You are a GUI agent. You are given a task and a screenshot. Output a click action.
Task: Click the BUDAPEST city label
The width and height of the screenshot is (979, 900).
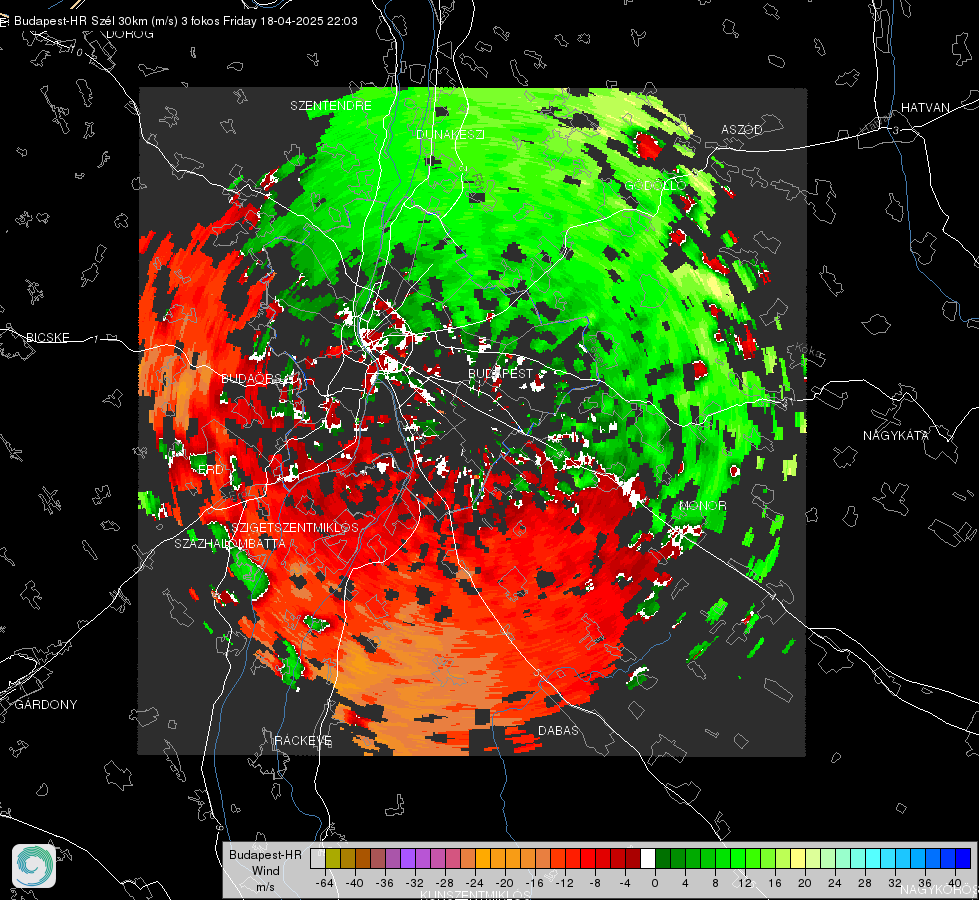(x=500, y=373)
